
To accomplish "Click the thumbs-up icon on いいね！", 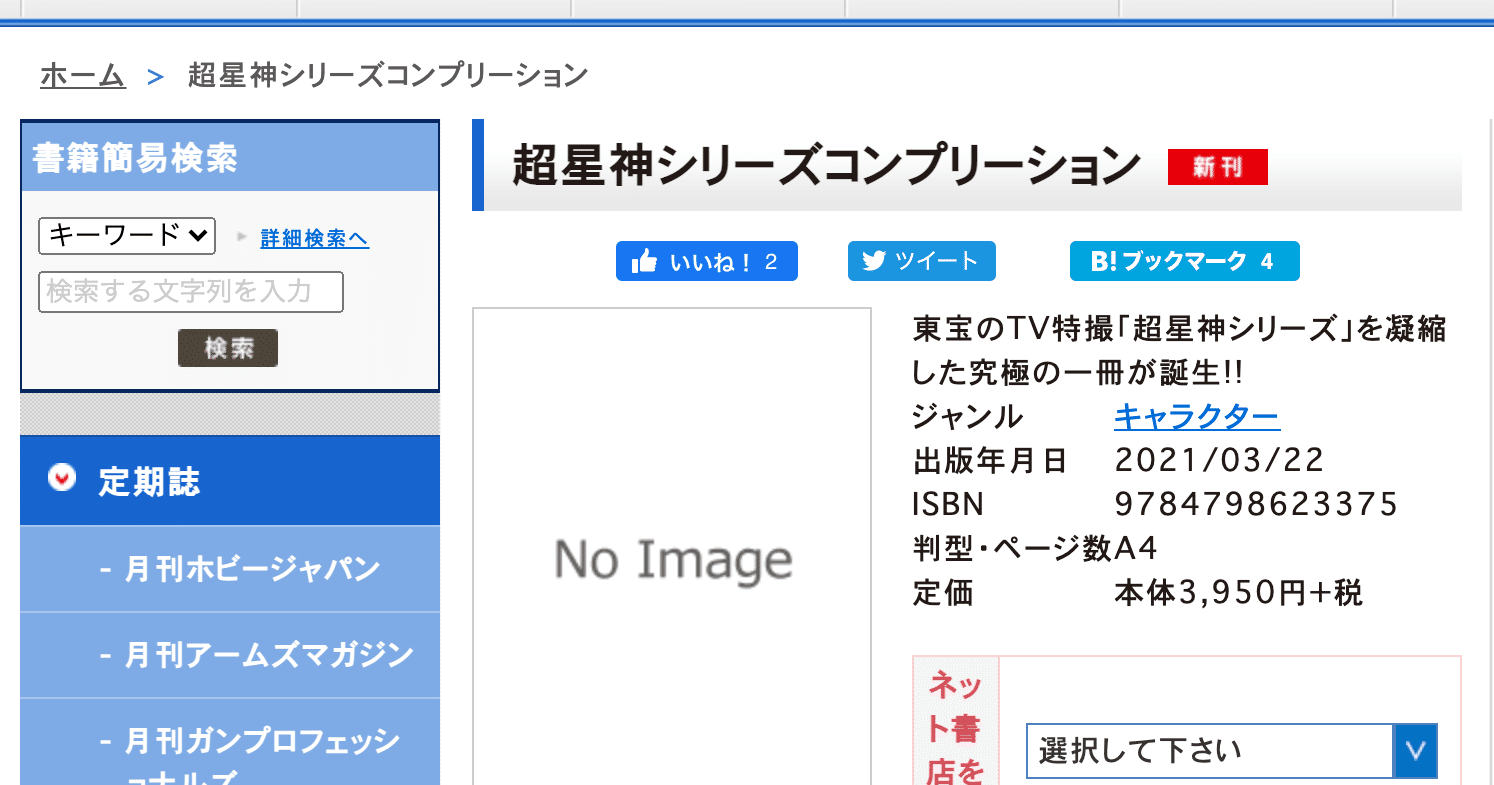I will click(645, 261).
